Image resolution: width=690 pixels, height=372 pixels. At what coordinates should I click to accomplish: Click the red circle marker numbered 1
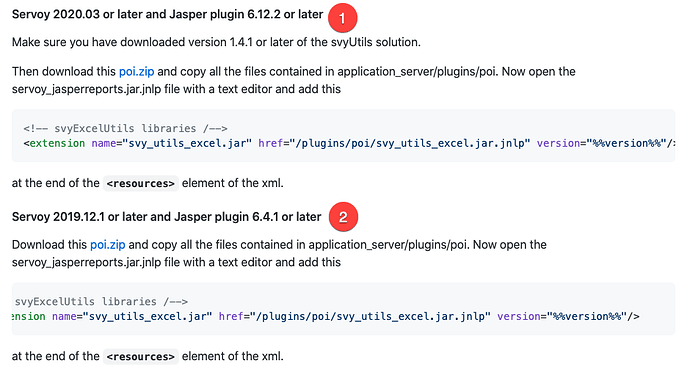[342, 18]
